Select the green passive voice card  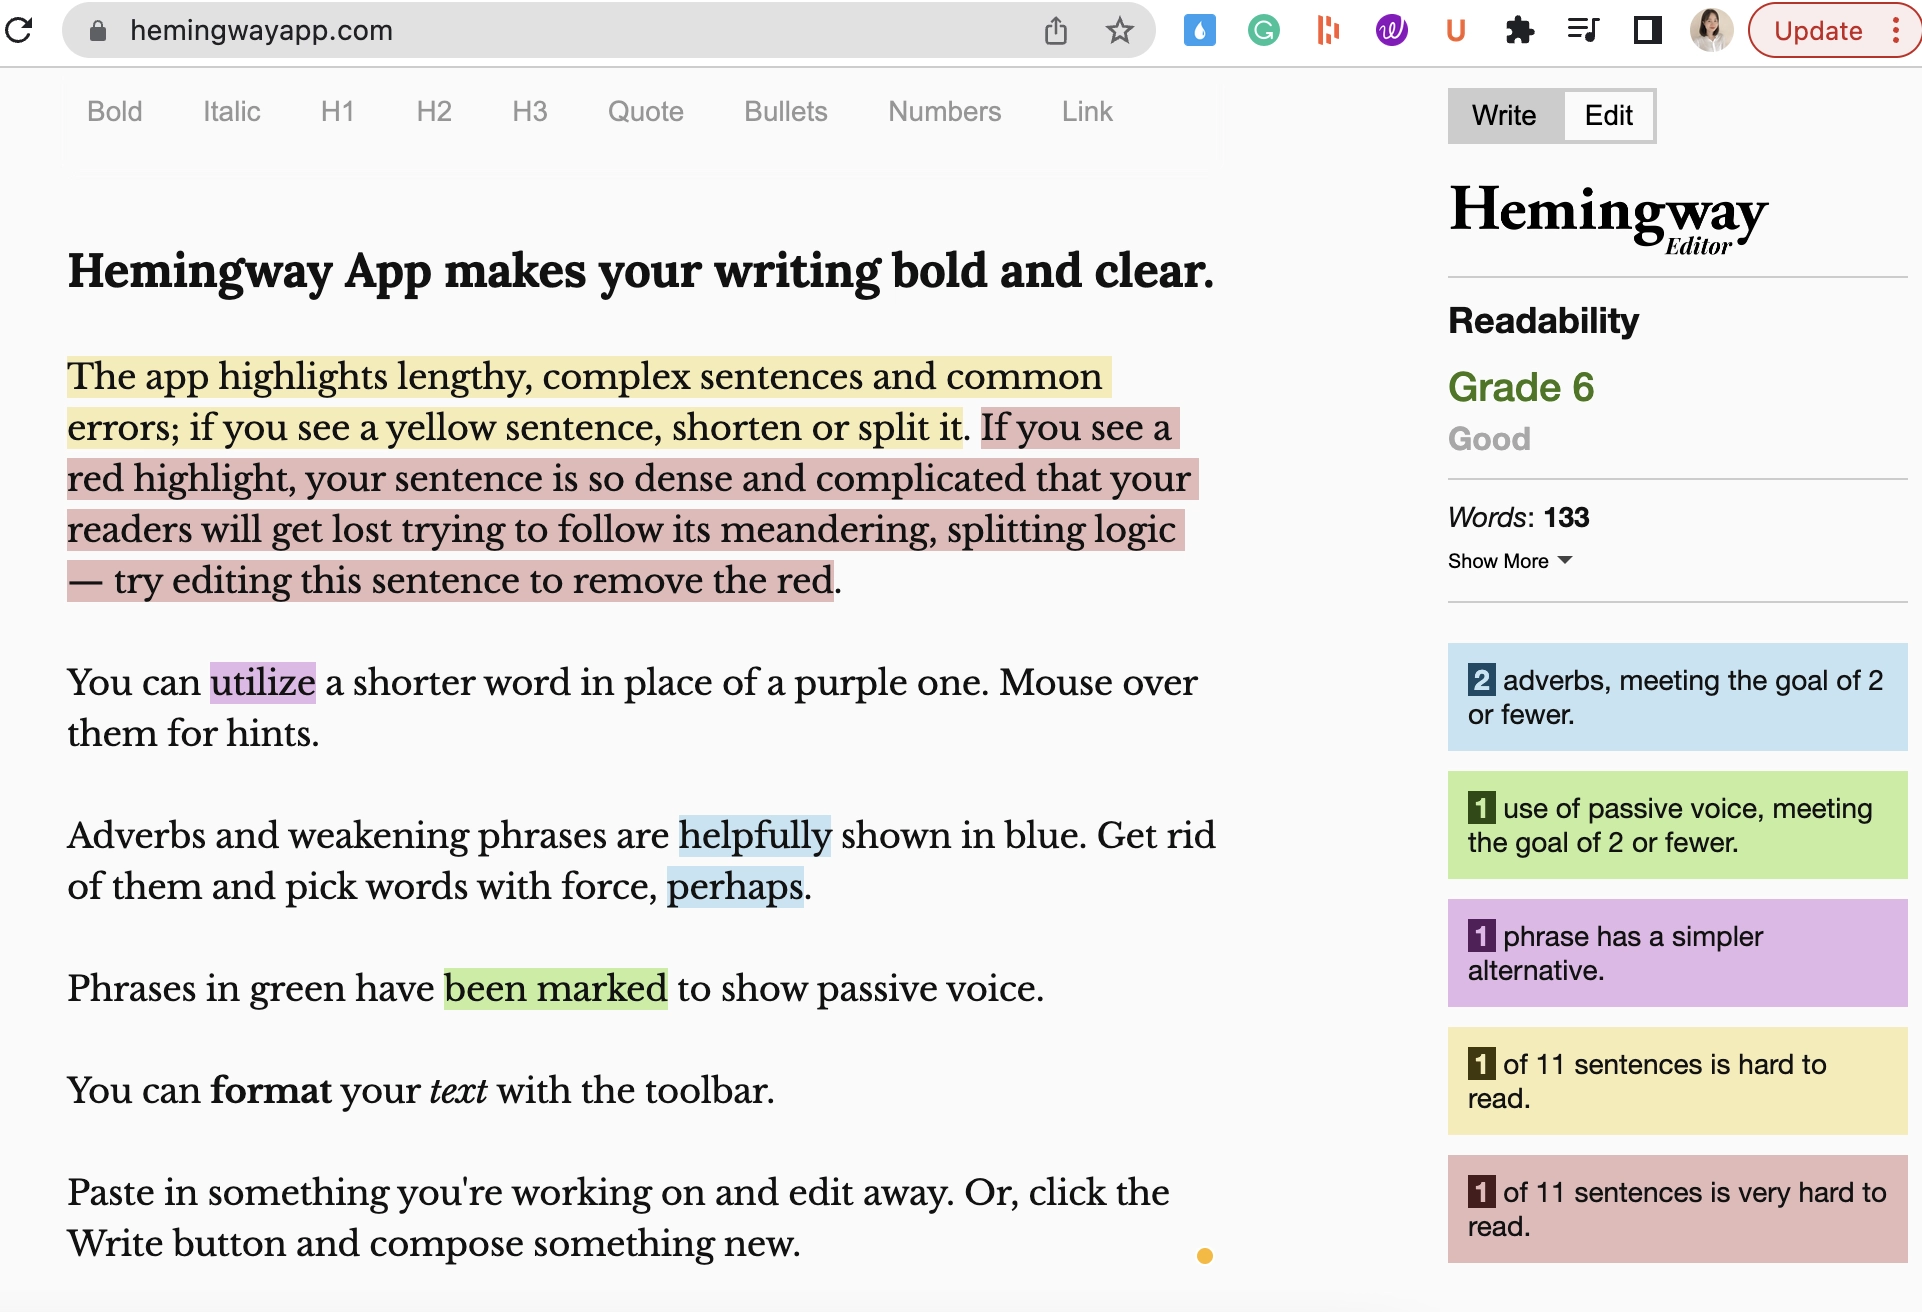pyautogui.click(x=1678, y=825)
